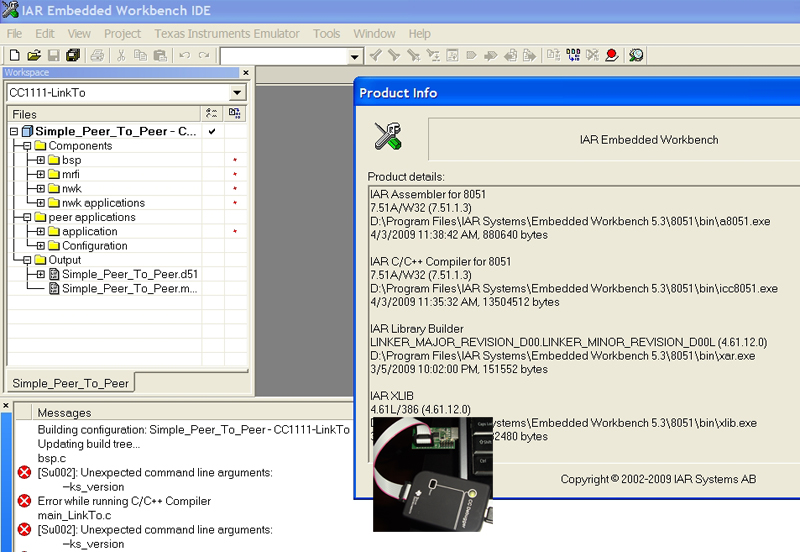
Task: Click the quick search input field
Action: click(284, 57)
